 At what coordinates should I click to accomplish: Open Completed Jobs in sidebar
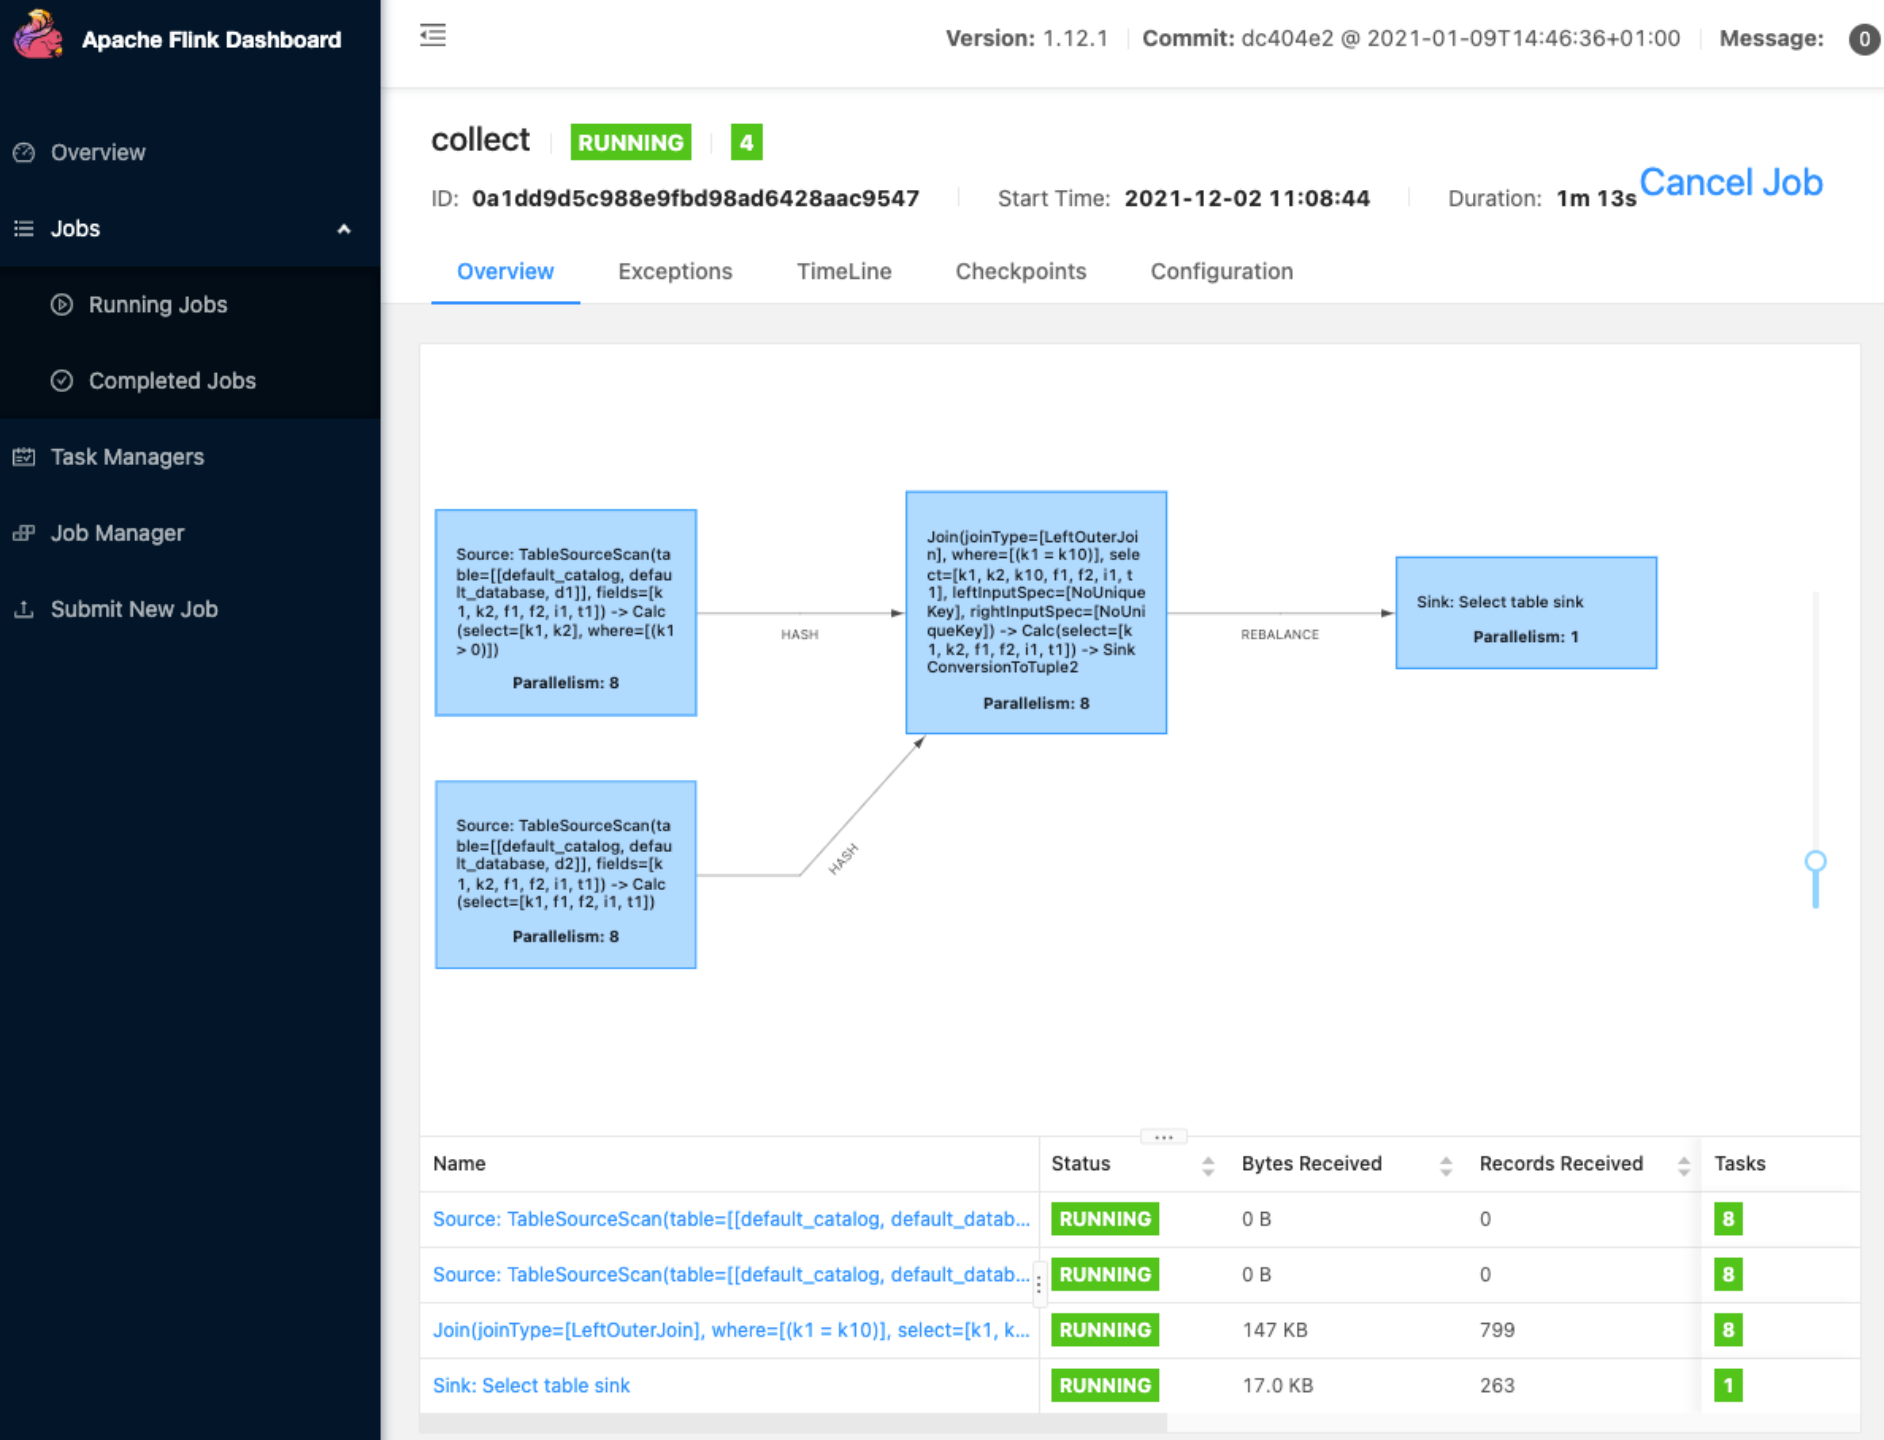172,381
